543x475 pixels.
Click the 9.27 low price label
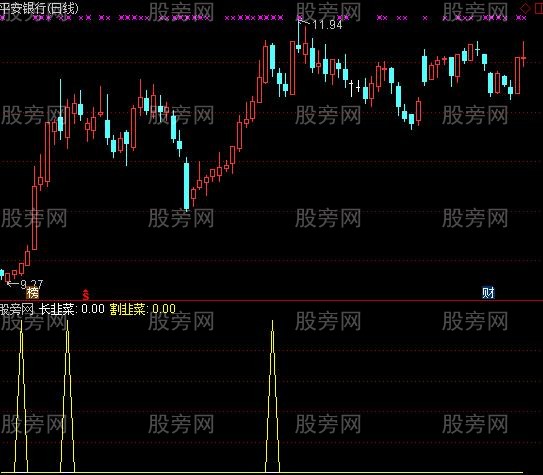[32, 284]
